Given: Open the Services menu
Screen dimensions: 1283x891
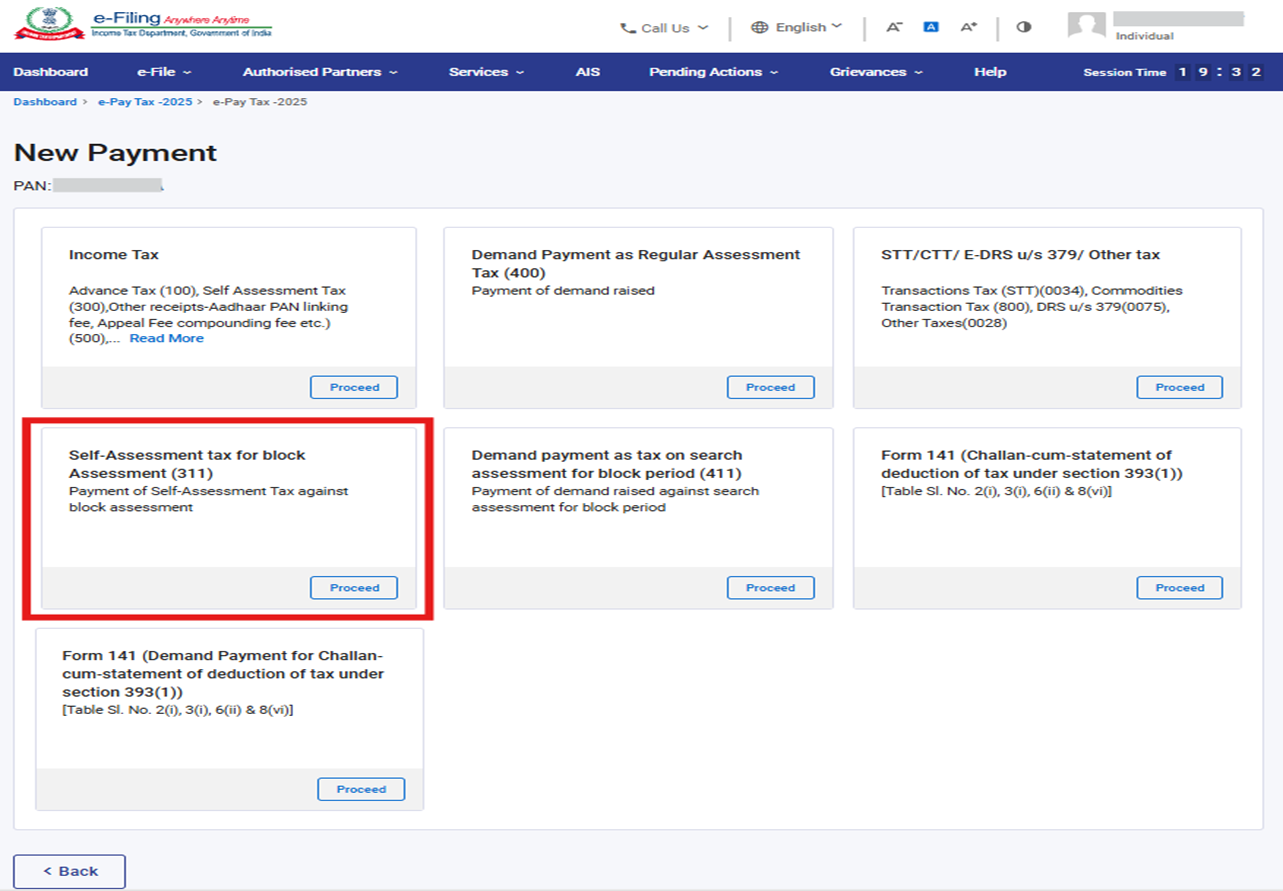Looking at the screenshot, I should pyautogui.click(x=486, y=72).
